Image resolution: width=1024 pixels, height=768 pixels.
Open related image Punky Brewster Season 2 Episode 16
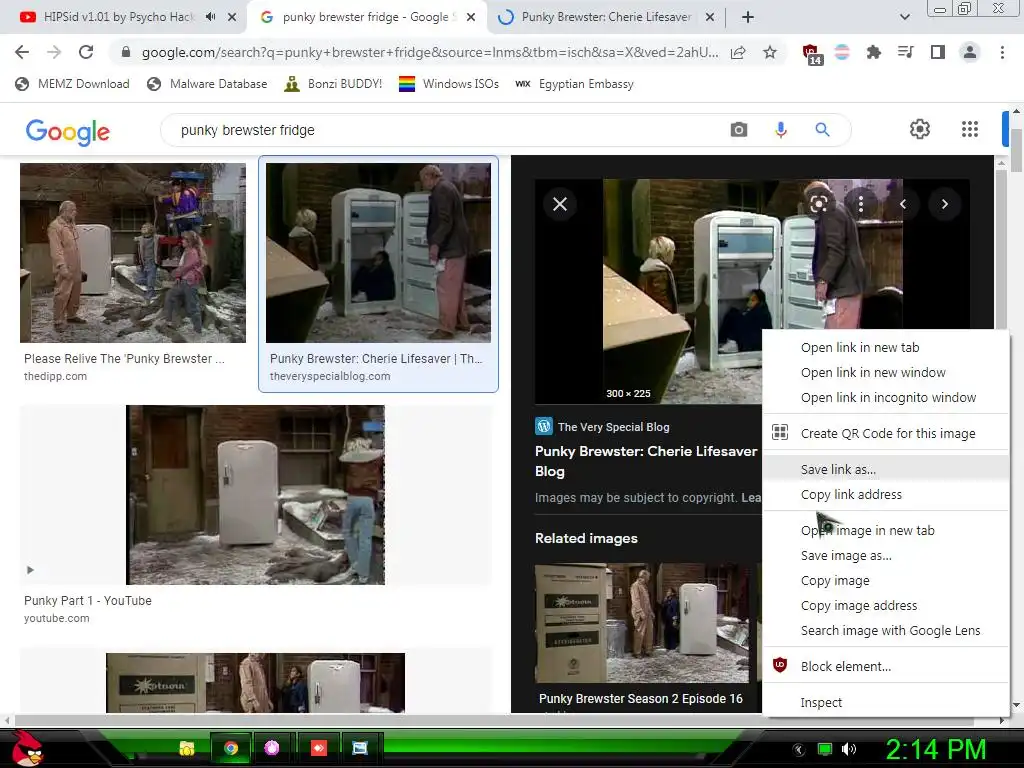[642, 623]
